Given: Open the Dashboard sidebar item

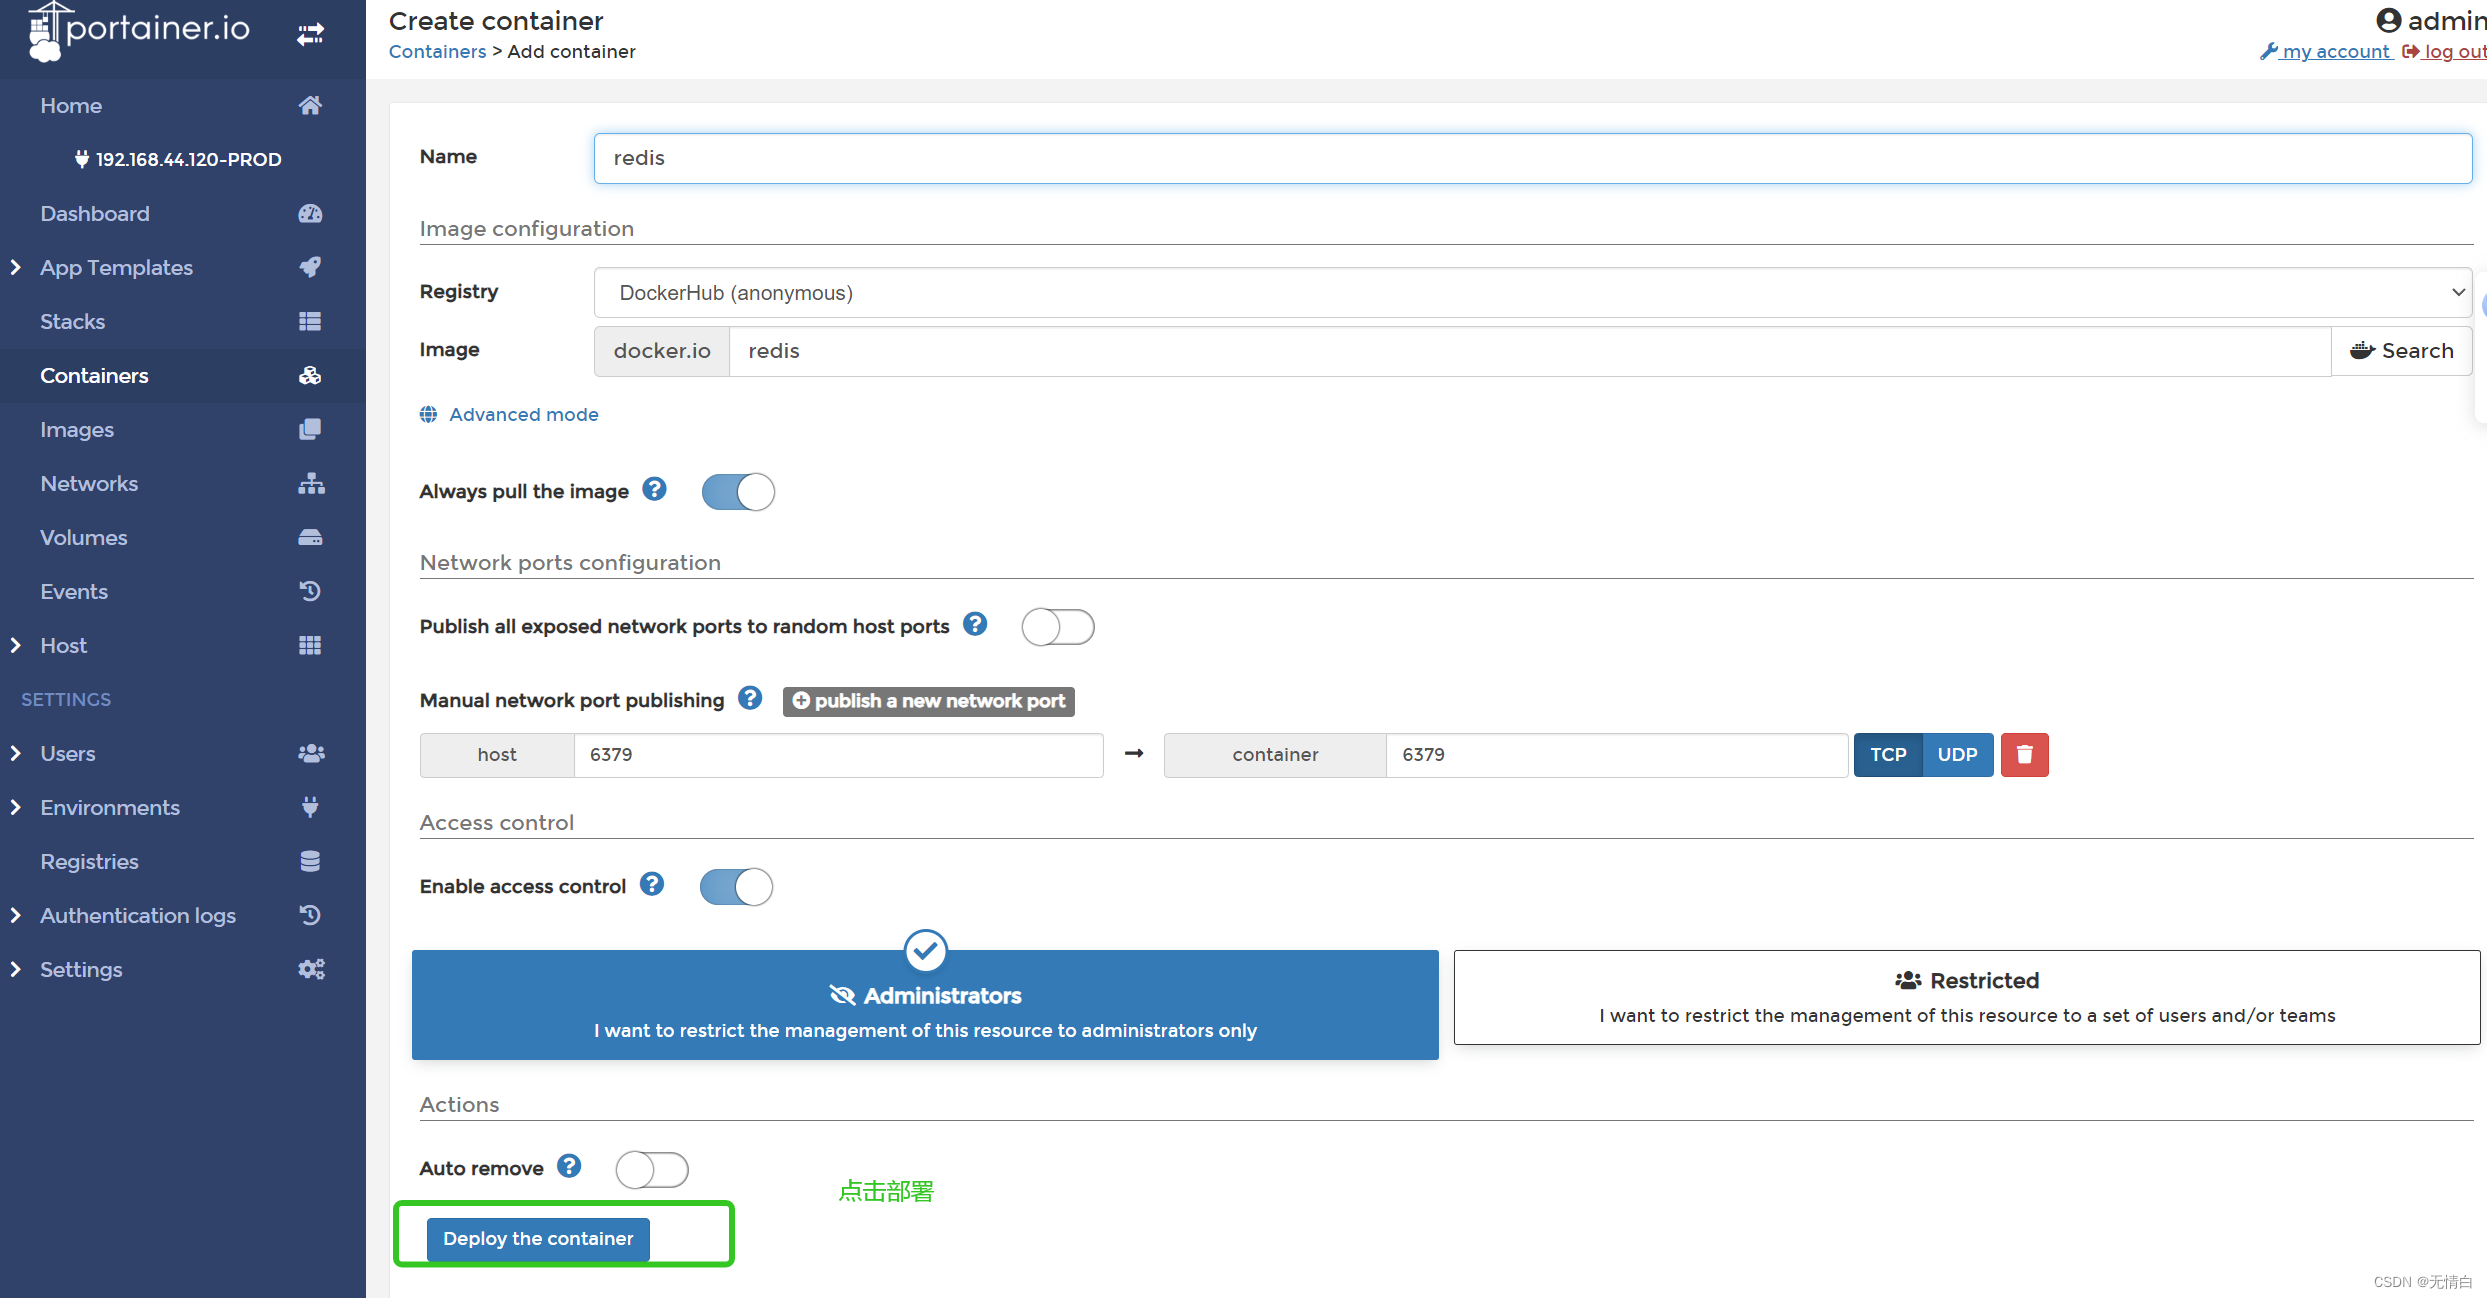Looking at the screenshot, I should [x=183, y=213].
